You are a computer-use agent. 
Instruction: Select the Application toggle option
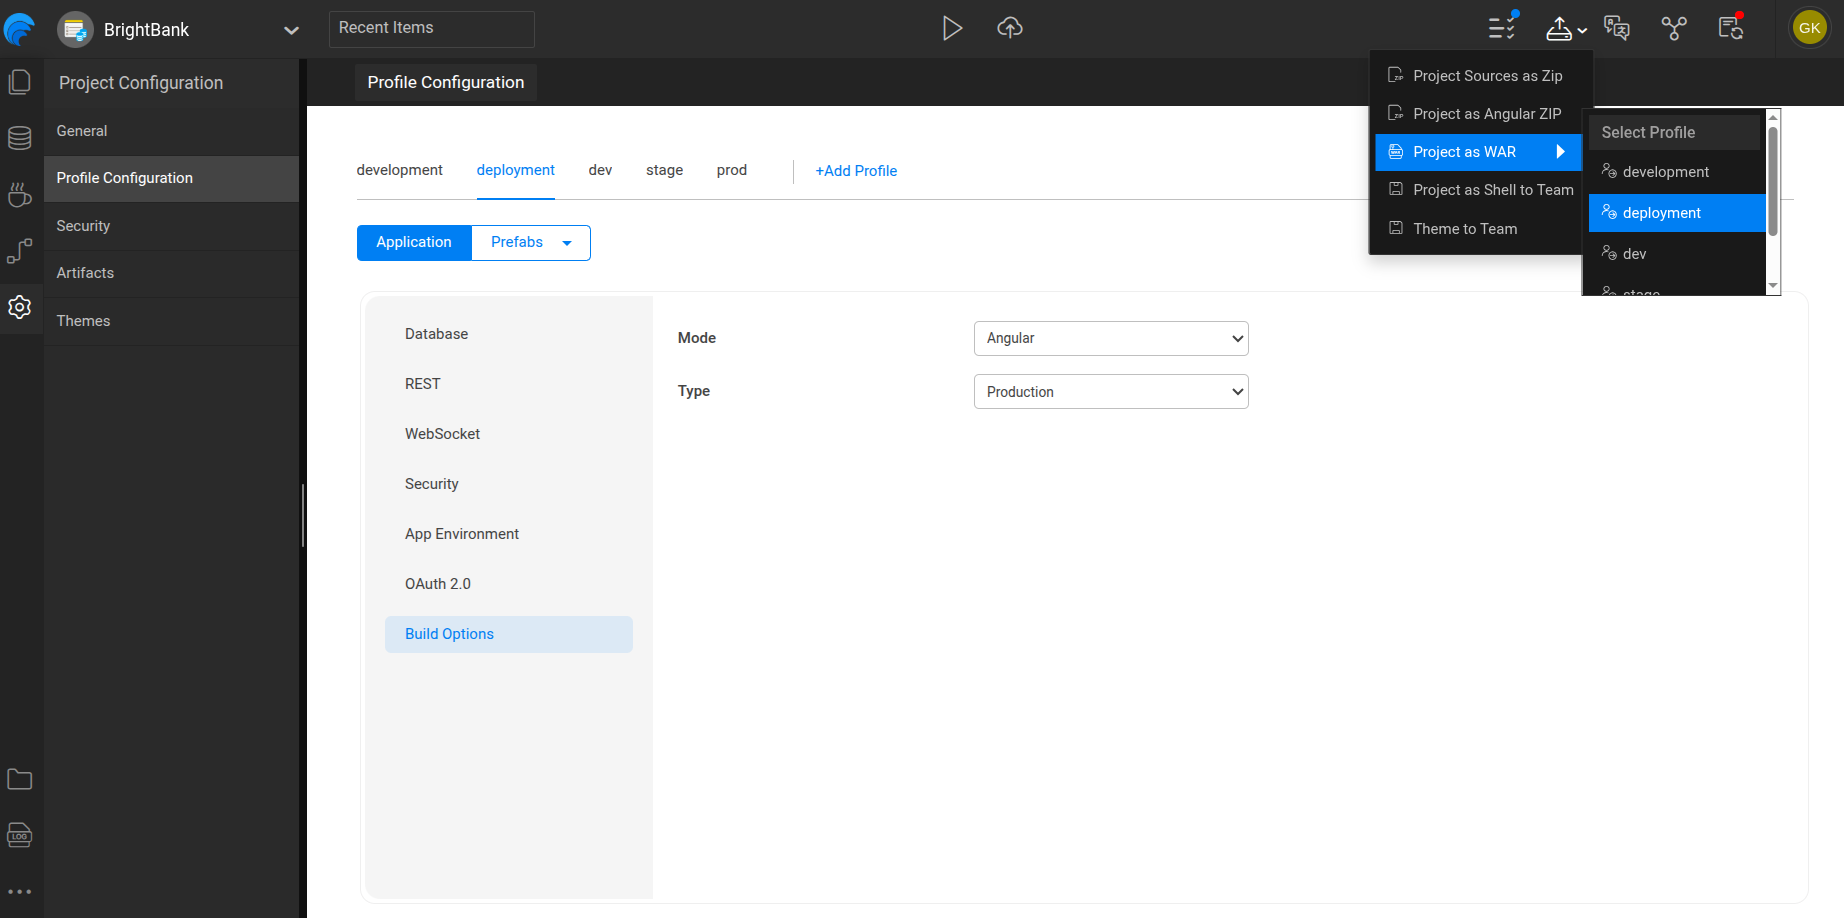tap(413, 242)
